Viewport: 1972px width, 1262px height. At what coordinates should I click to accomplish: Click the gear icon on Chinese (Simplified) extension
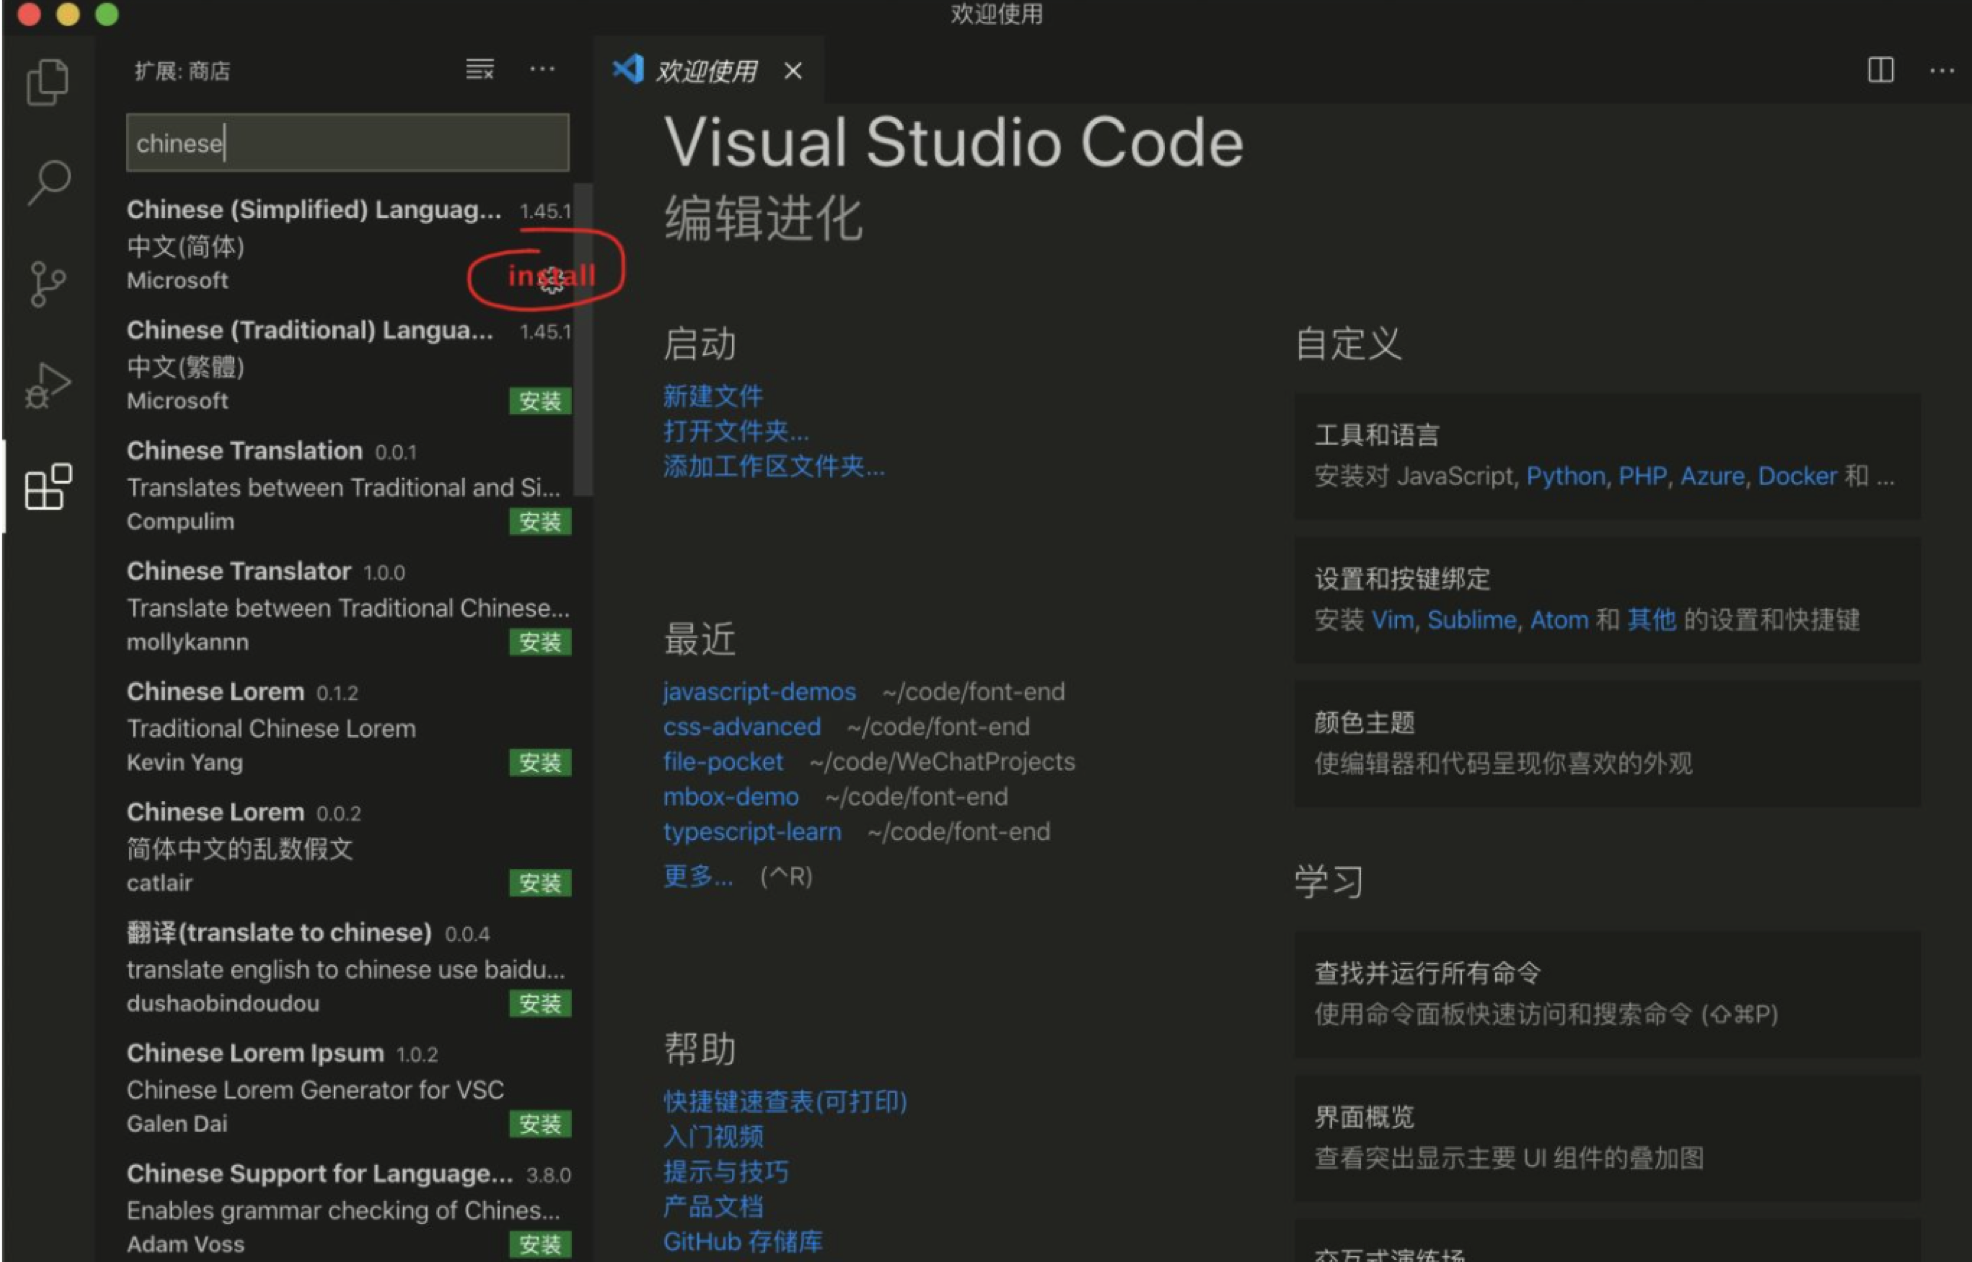click(552, 281)
